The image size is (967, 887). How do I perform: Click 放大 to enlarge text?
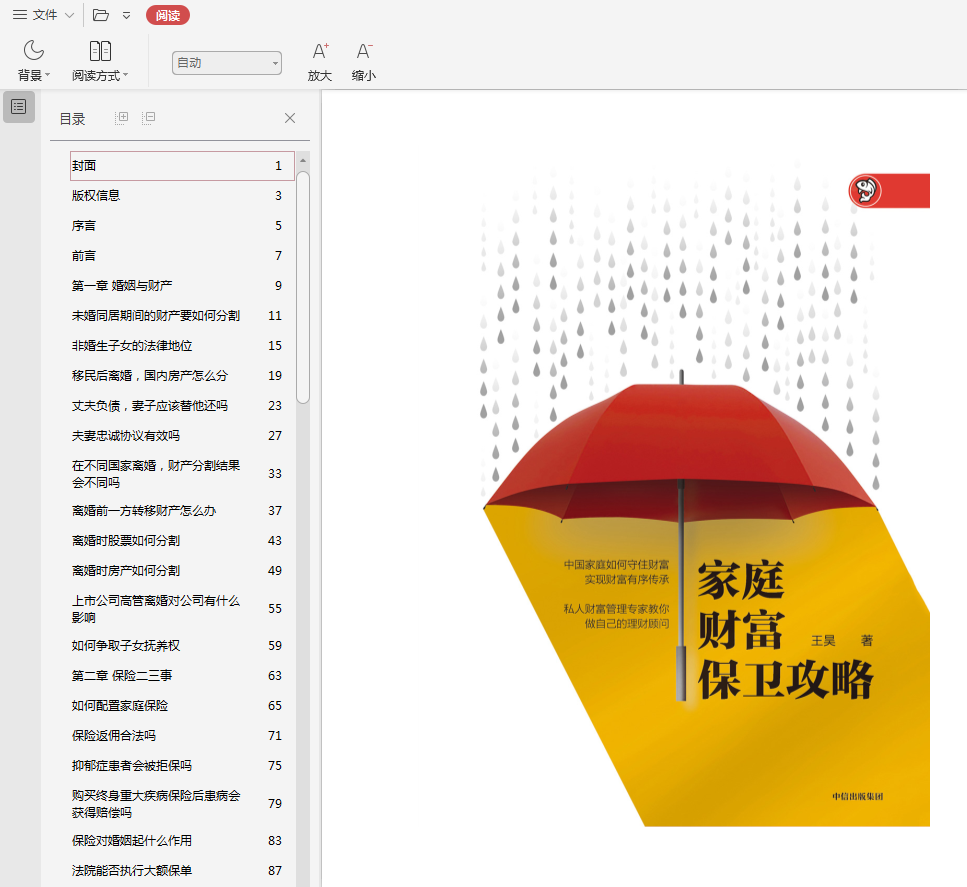(319, 61)
